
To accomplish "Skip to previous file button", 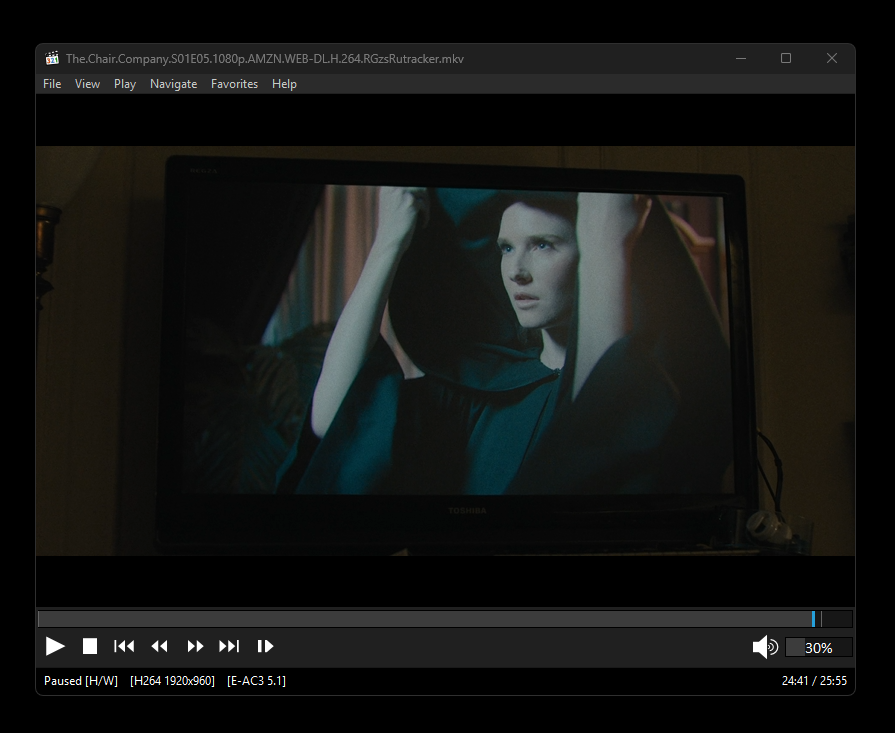I will coord(124,646).
